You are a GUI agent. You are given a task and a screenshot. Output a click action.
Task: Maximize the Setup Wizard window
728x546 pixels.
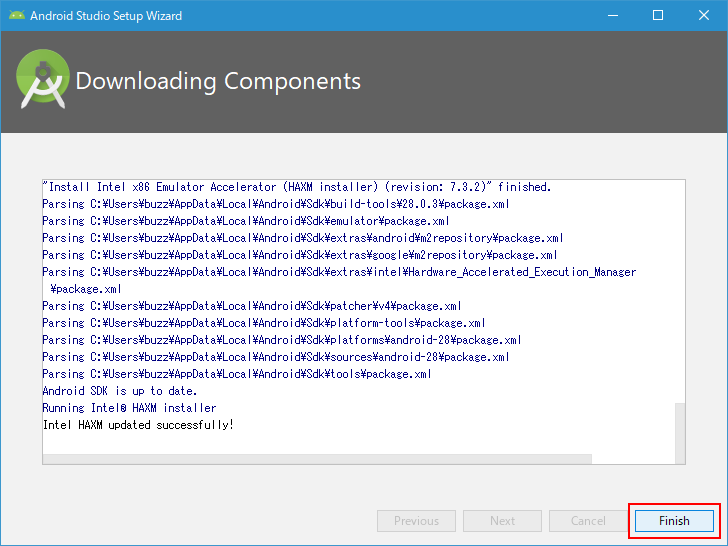(x=658, y=15)
